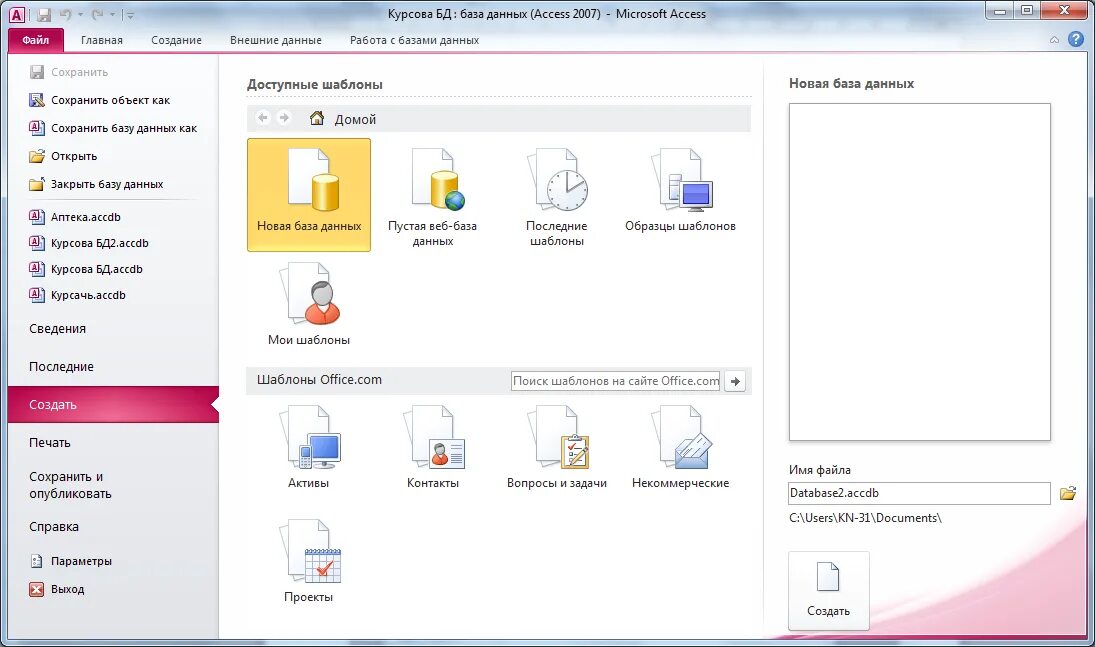Image resolution: width=1095 pixels, height=647 pixels.
Task: Click the Access application icon in title bar
Action: [17, 14]
